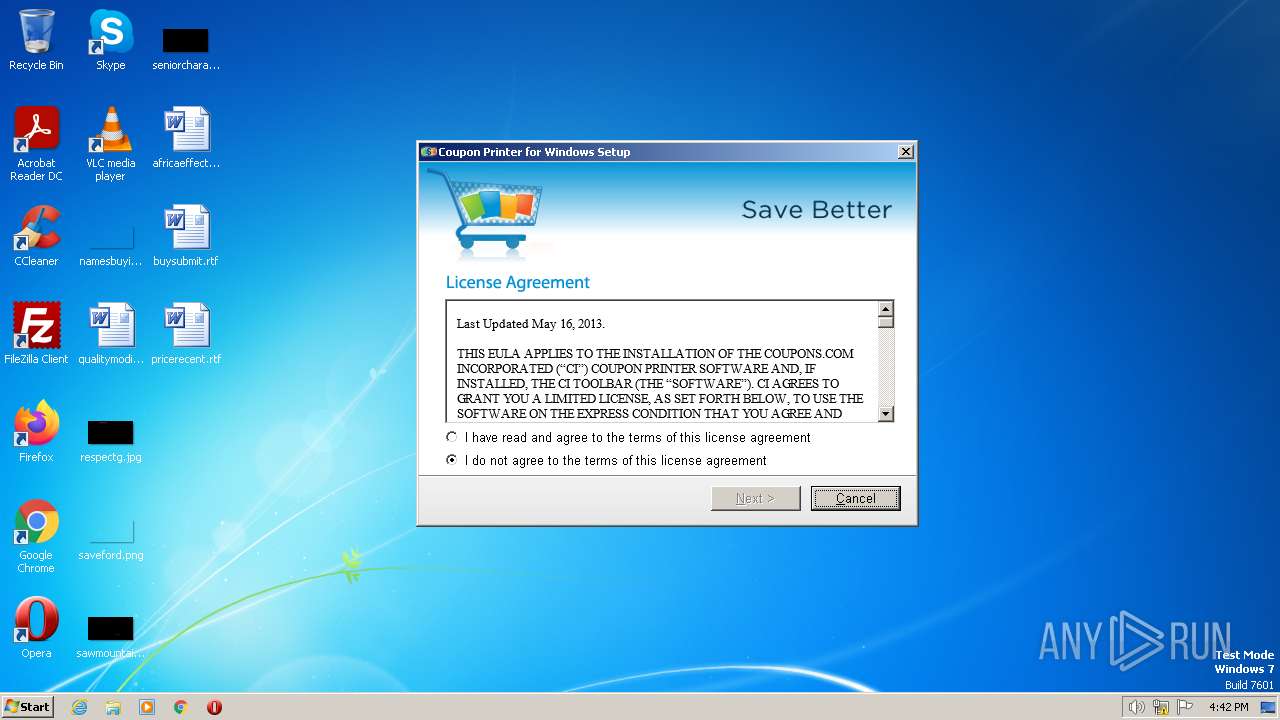Click the license scrollbar thumb
Image resolution: width=1280 pixels, height=720 pixels.
885,321
